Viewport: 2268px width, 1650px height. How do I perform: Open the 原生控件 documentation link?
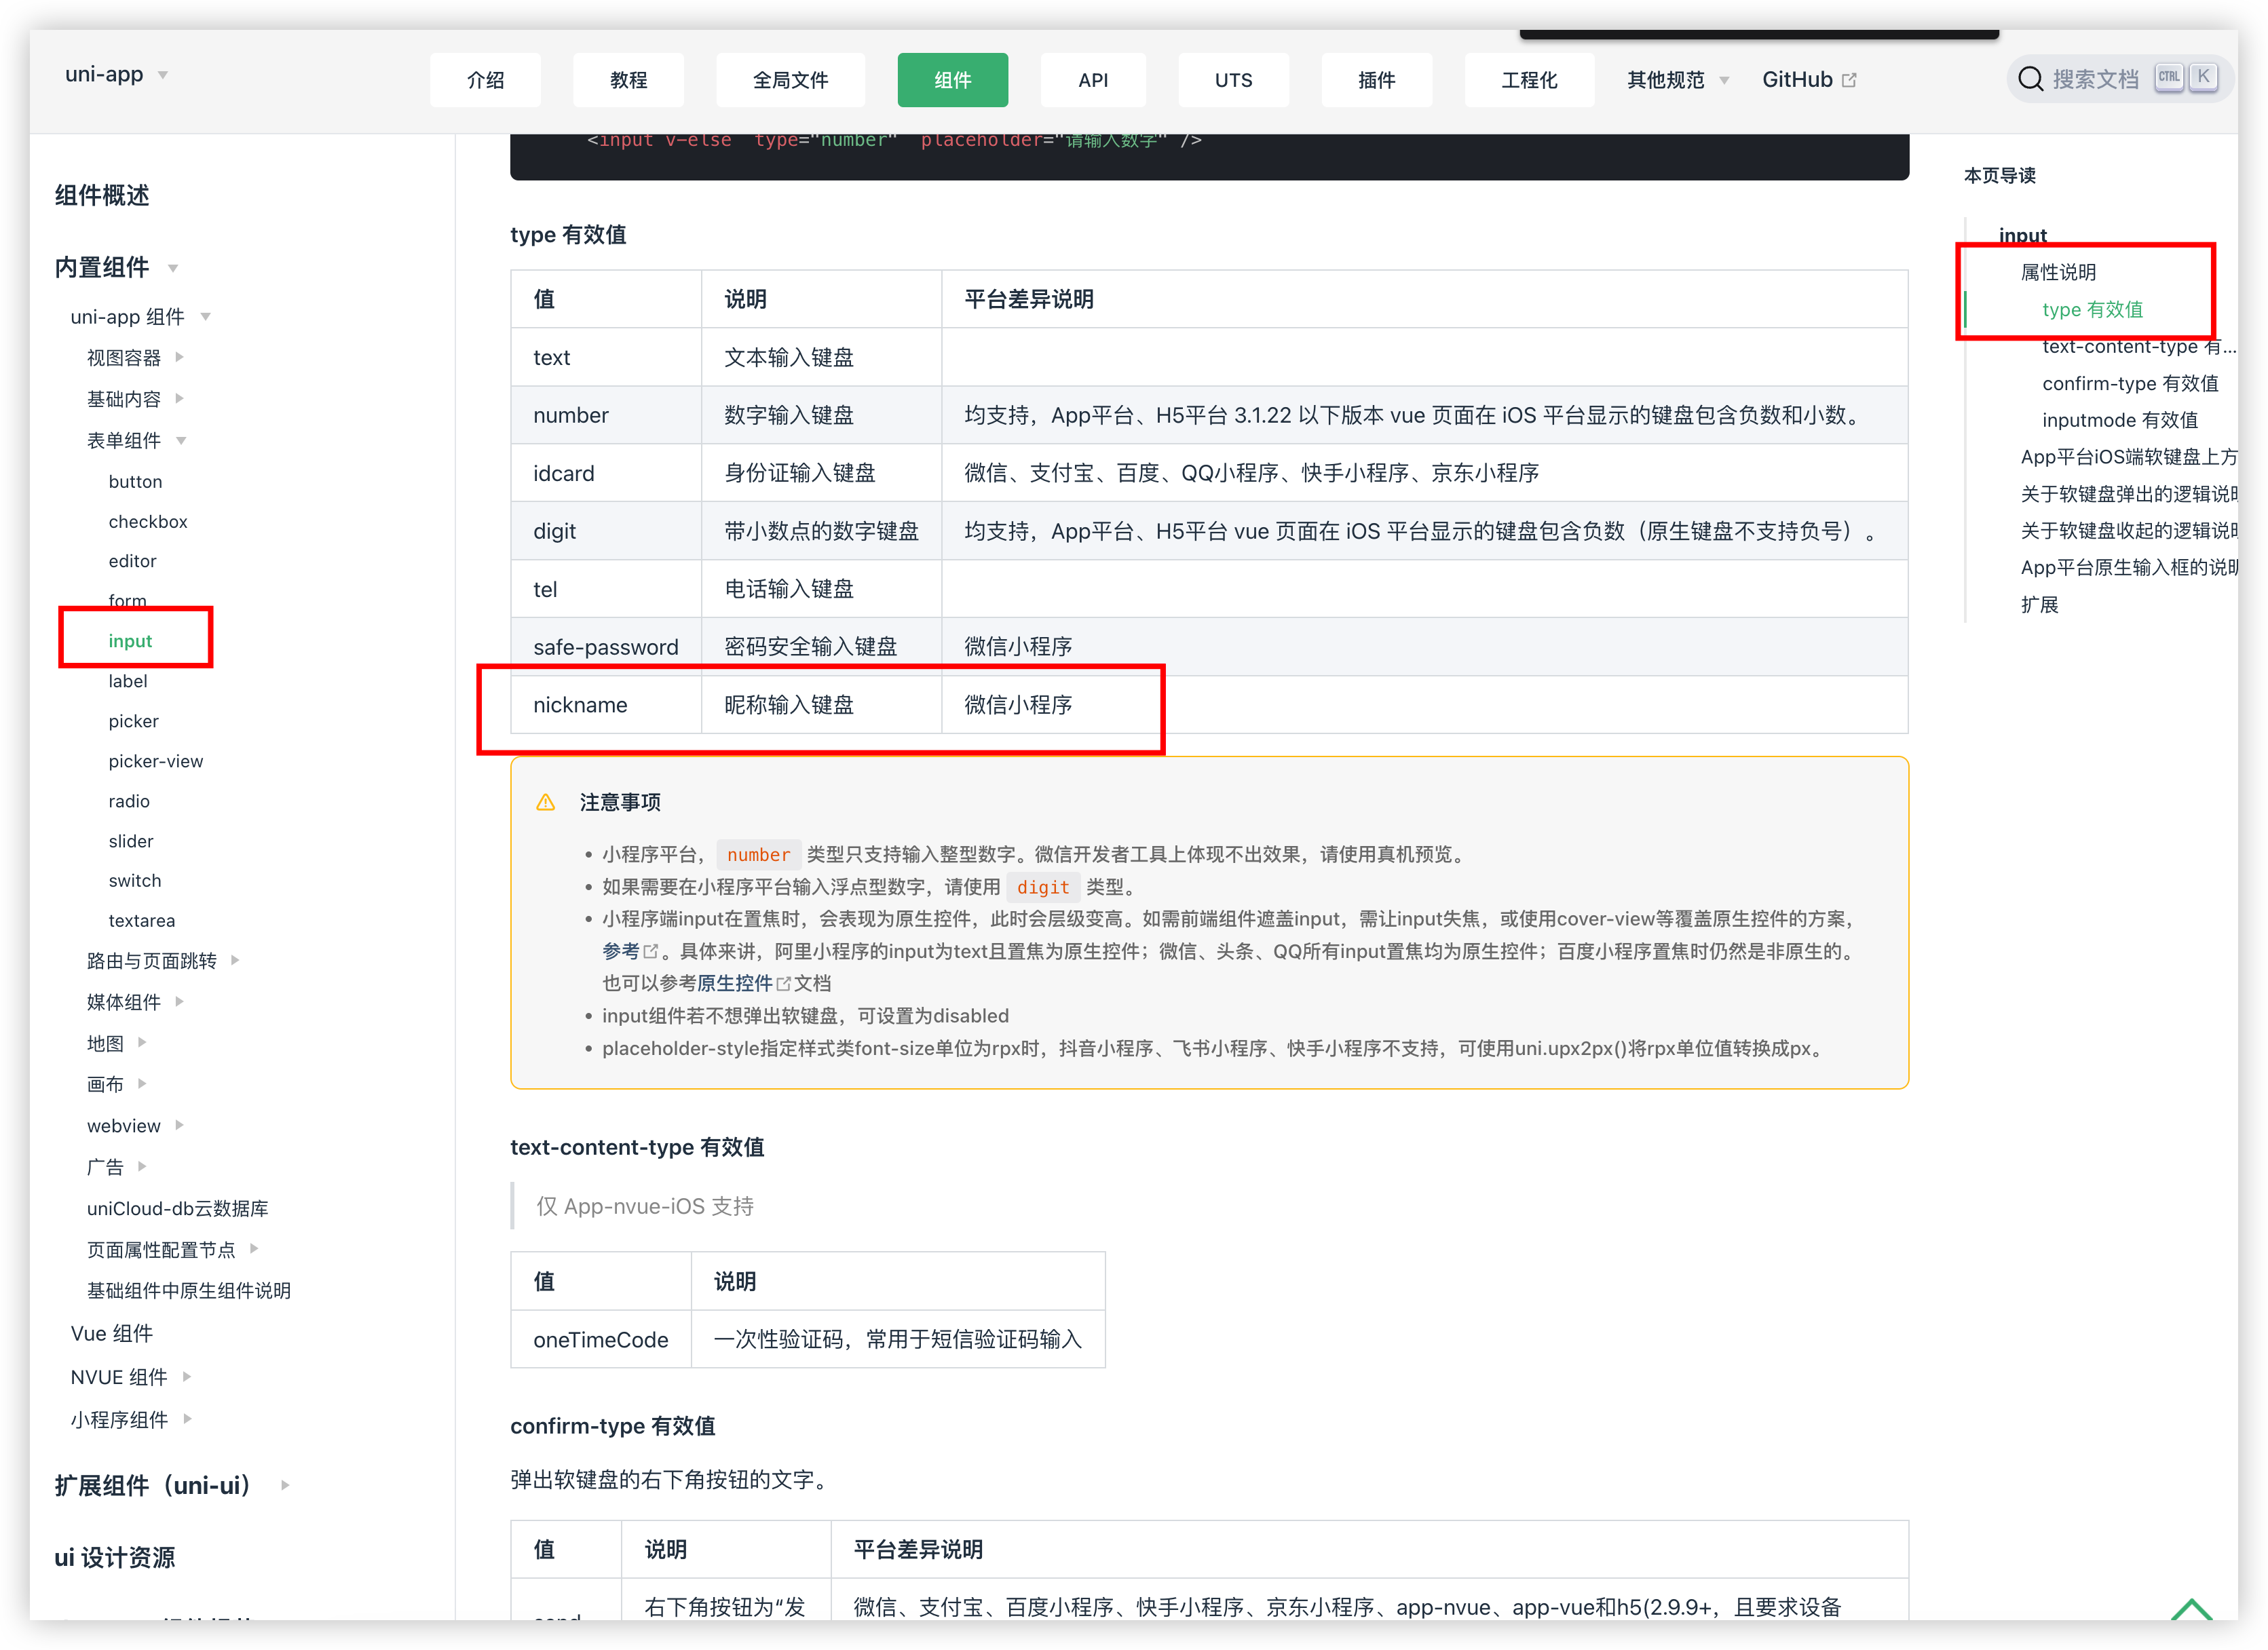pos(735,983)
